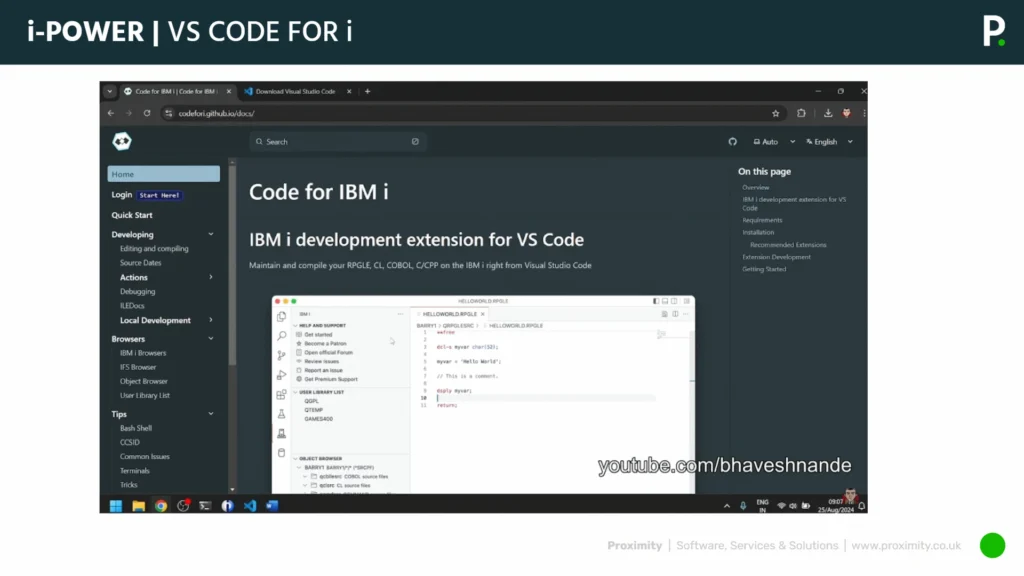Expand the Local Development submenu chevron

[211, 320]
